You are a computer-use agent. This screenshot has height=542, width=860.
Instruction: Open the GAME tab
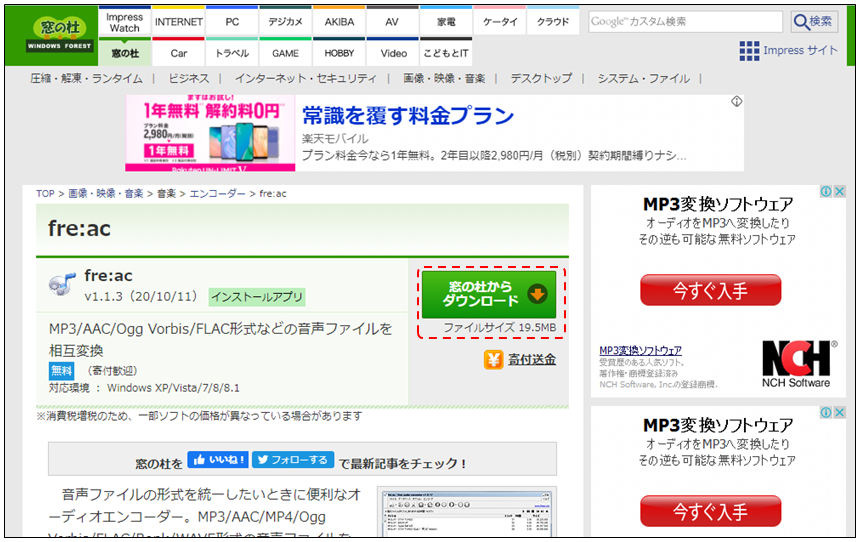point(285,53)
